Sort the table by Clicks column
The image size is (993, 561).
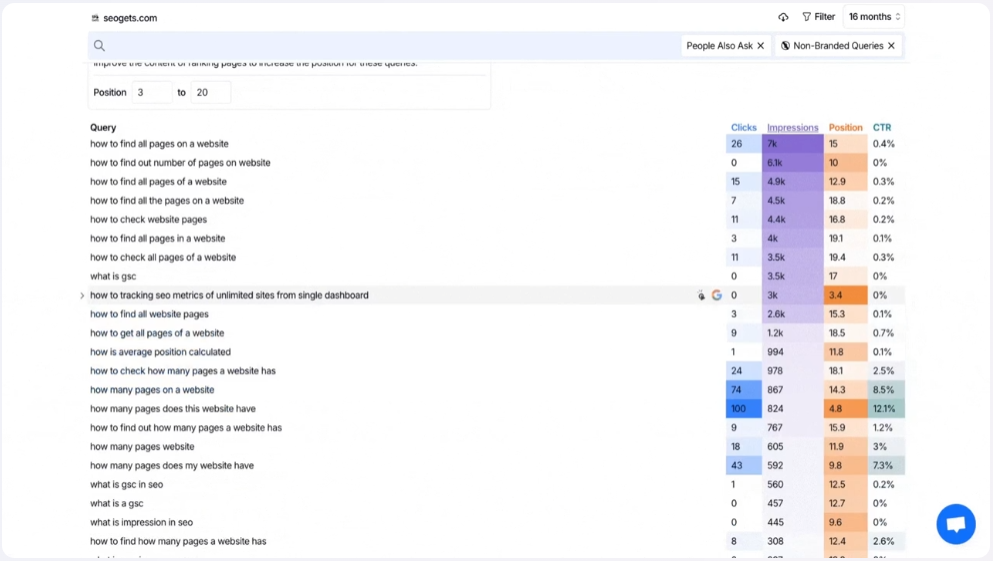tap(743, 128)
